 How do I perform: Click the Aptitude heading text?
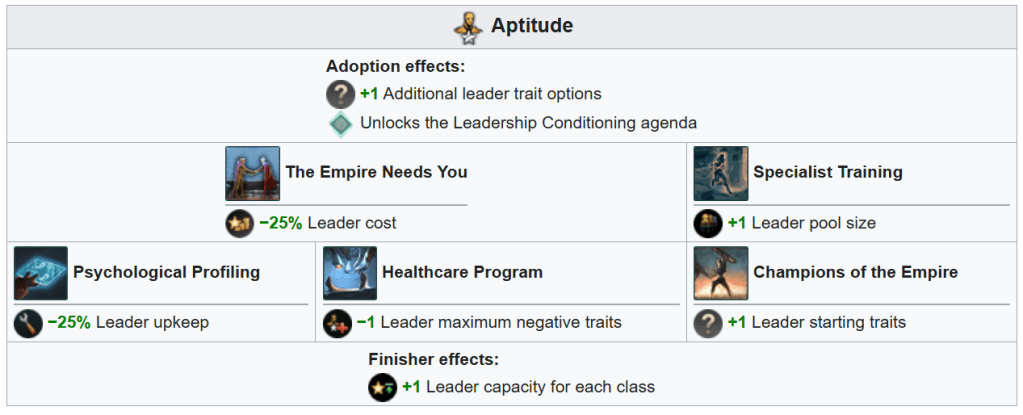[532, 26]
